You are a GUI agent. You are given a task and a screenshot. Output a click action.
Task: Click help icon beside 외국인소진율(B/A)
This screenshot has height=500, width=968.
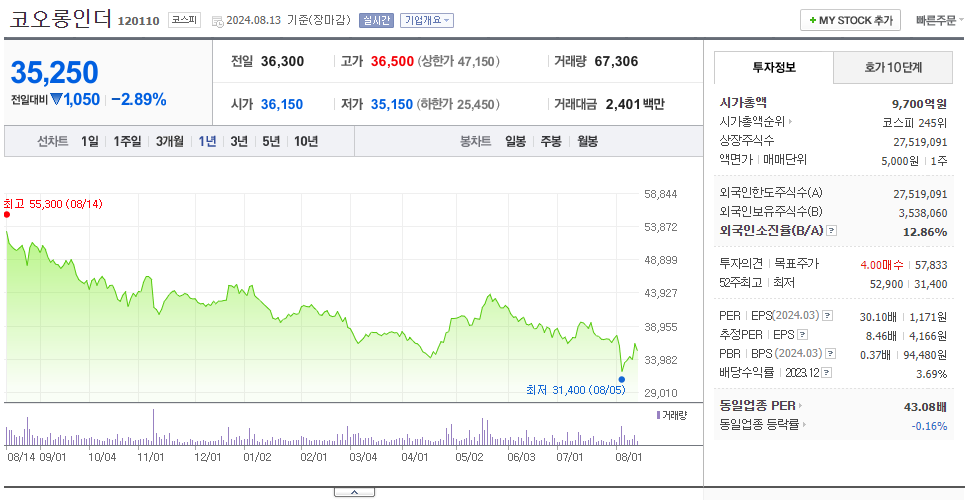pyautogui.click(x=832, y=231)
